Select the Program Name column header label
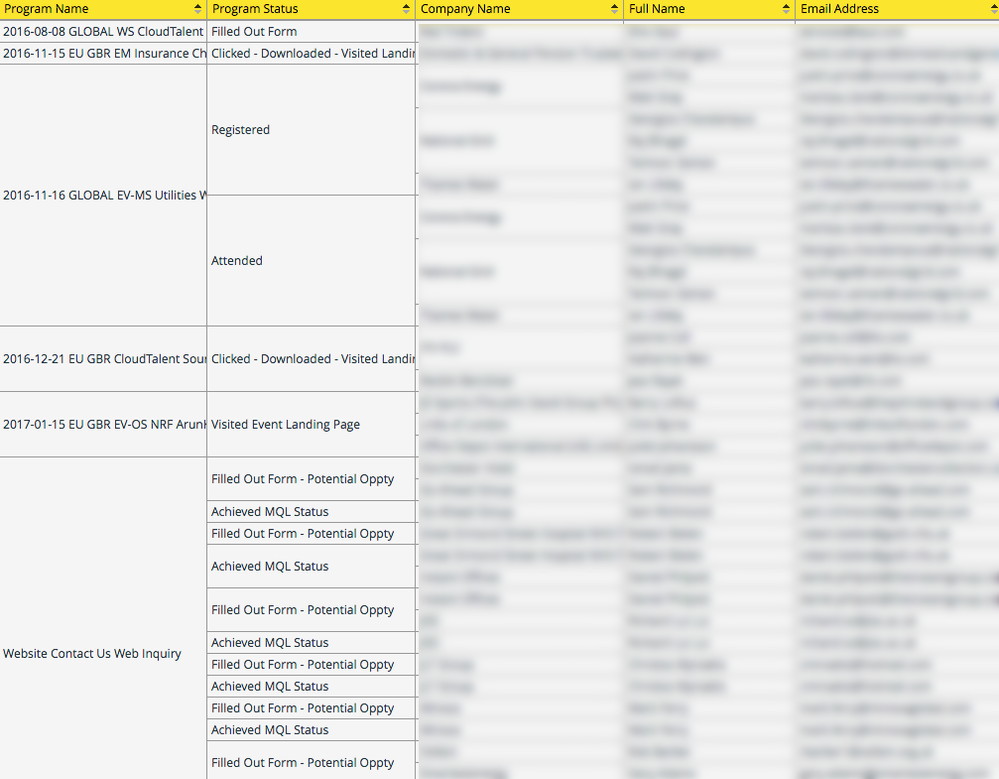 click(x=46, y=9)
